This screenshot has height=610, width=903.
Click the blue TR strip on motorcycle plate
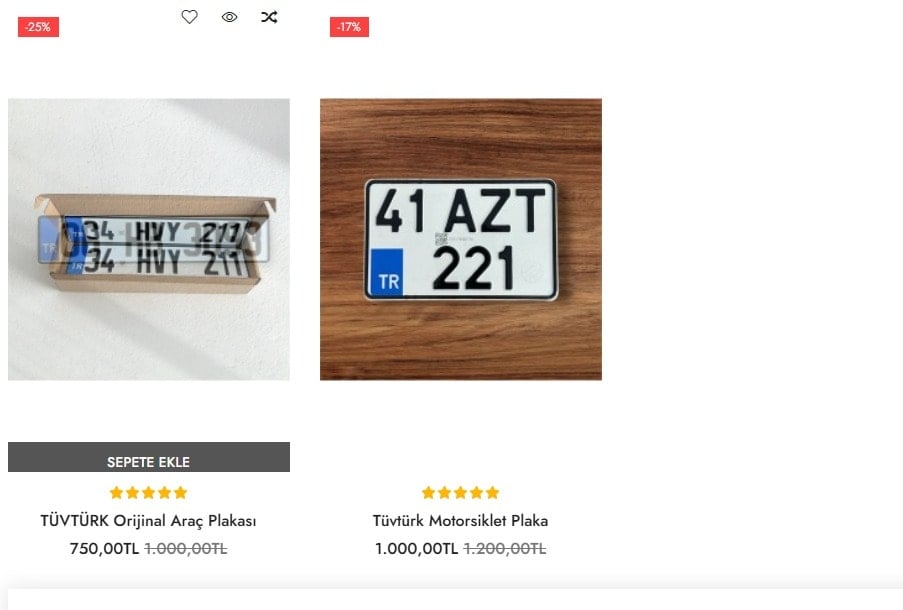[387, 272]
